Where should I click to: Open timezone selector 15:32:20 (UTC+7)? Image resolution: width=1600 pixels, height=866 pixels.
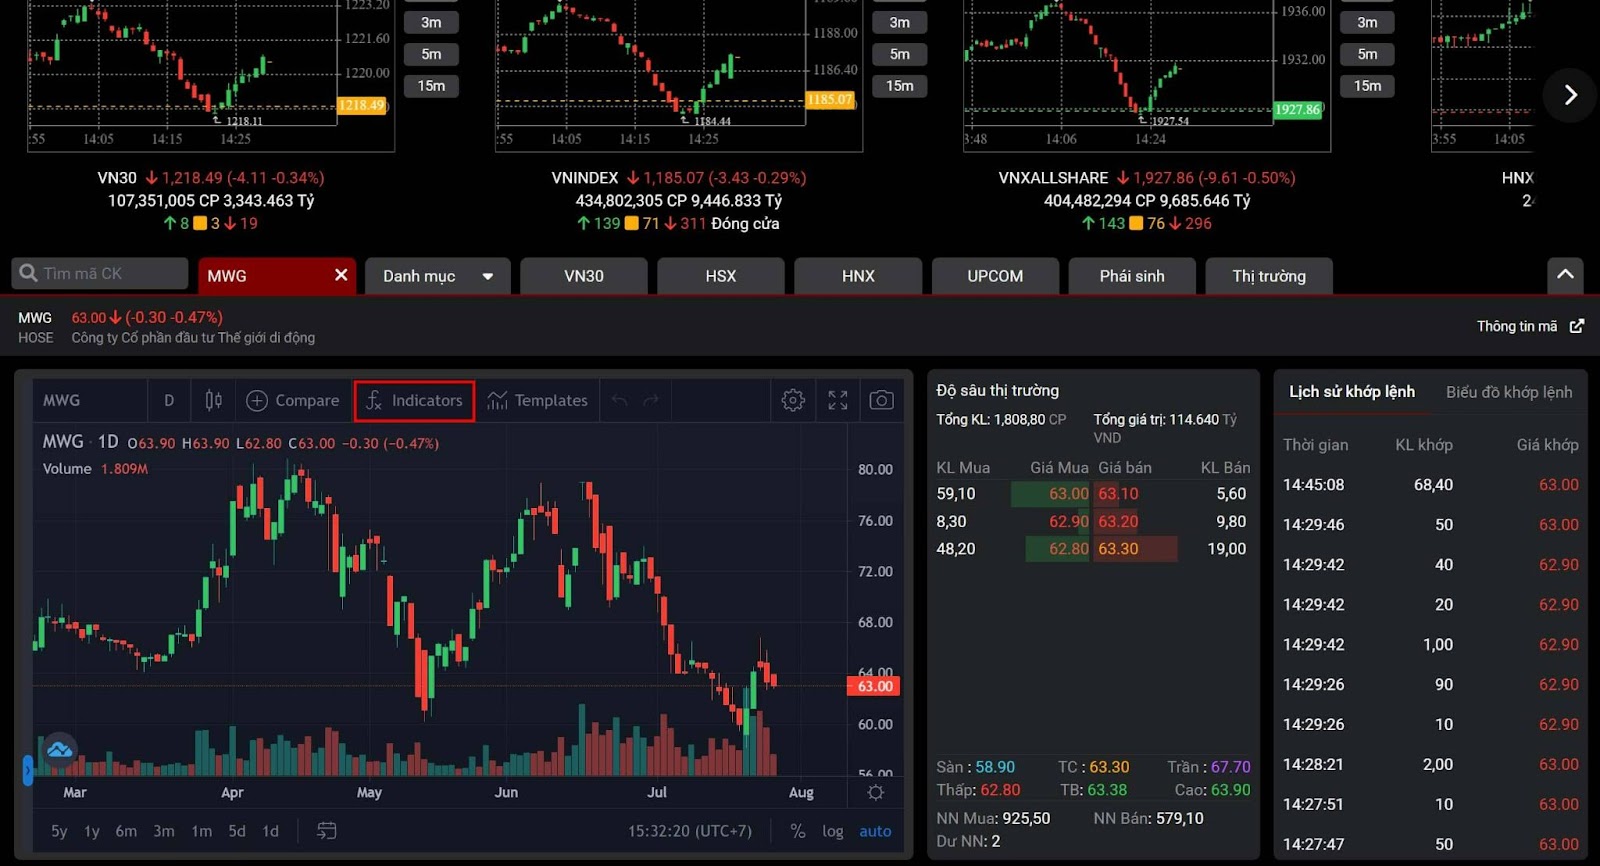[690, 831]
